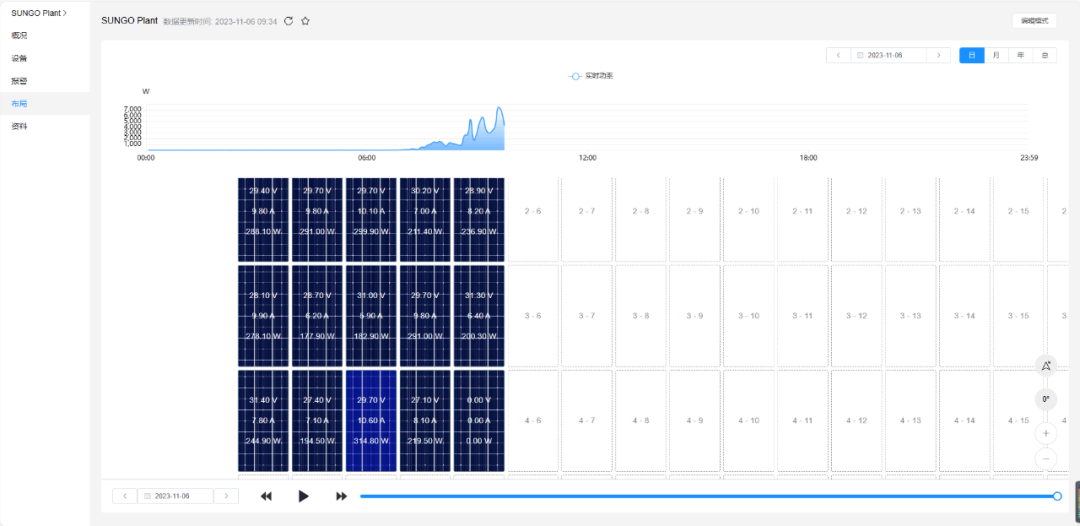Select the solar panel showing 236.90 W
Screen dimensions: 1080x526
click(x=479, y=220)
